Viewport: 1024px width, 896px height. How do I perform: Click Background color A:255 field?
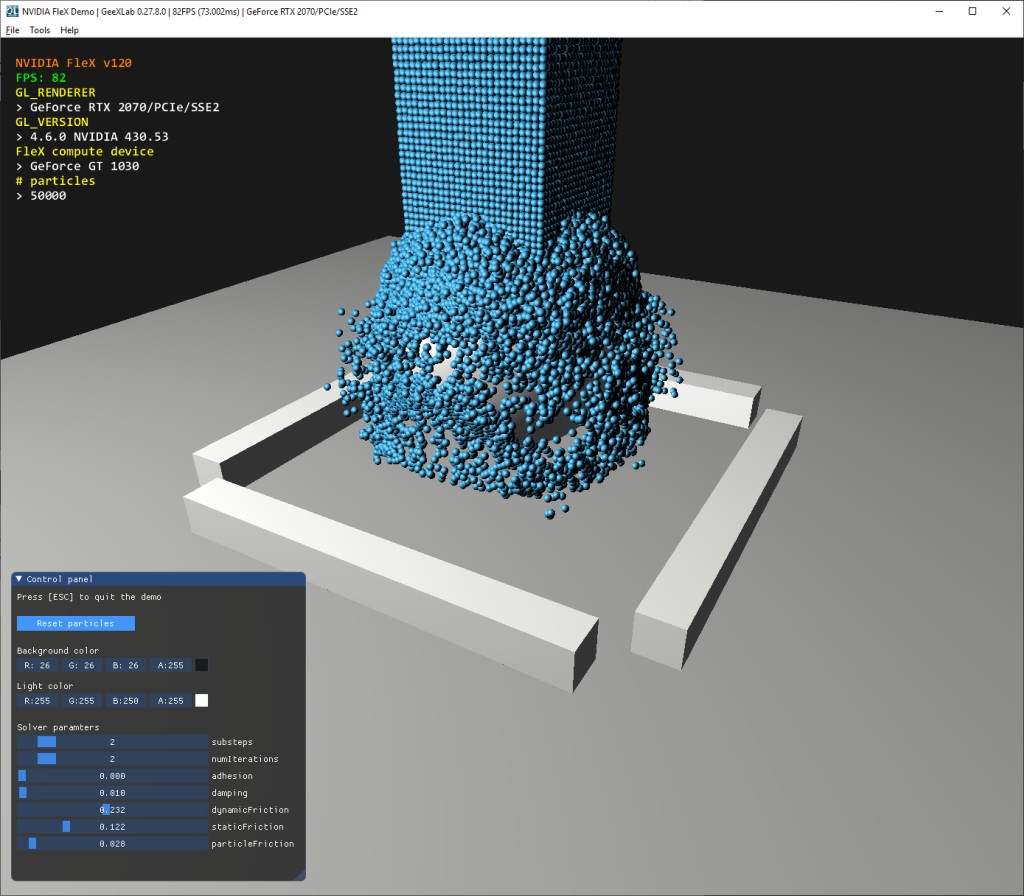[x=170, y=665]
